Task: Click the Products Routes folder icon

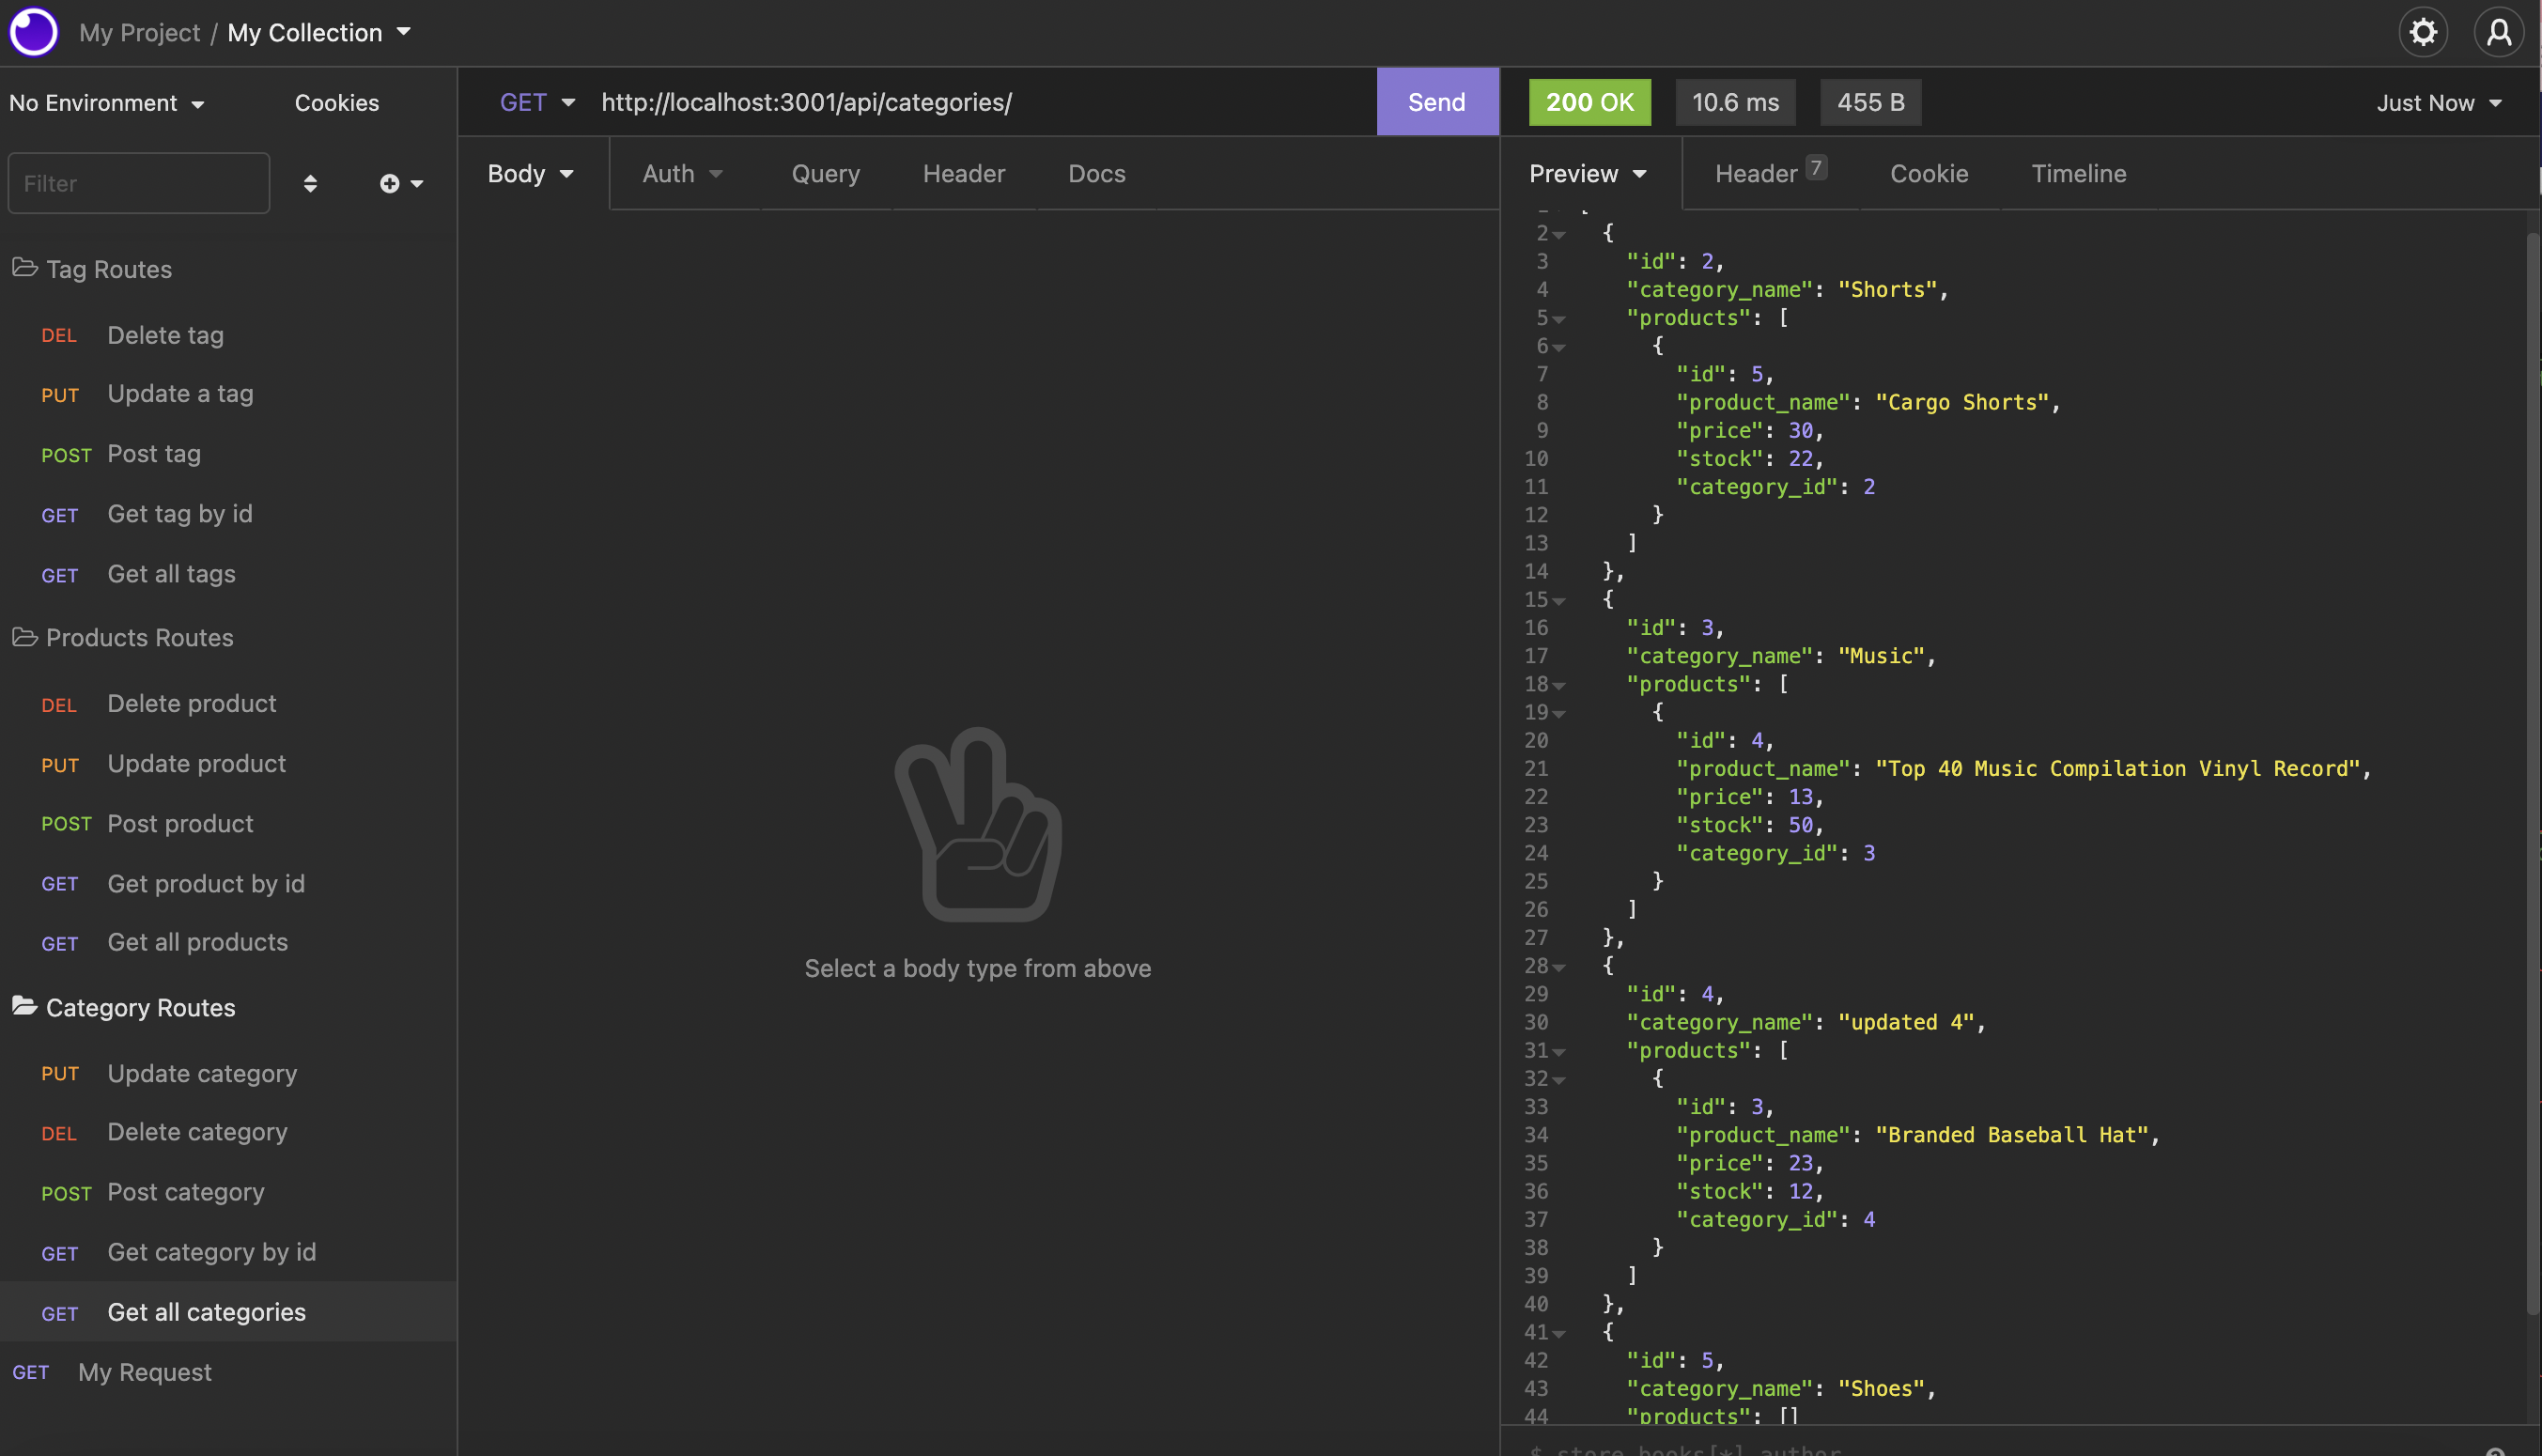Action: [x=24, y=637]
